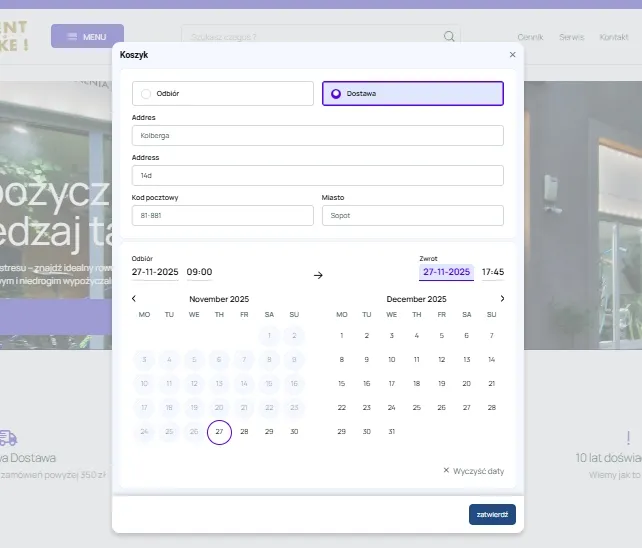Open the Odbiór time 09:00 selector
Screen dimensions: 642x548
point(199,272)
